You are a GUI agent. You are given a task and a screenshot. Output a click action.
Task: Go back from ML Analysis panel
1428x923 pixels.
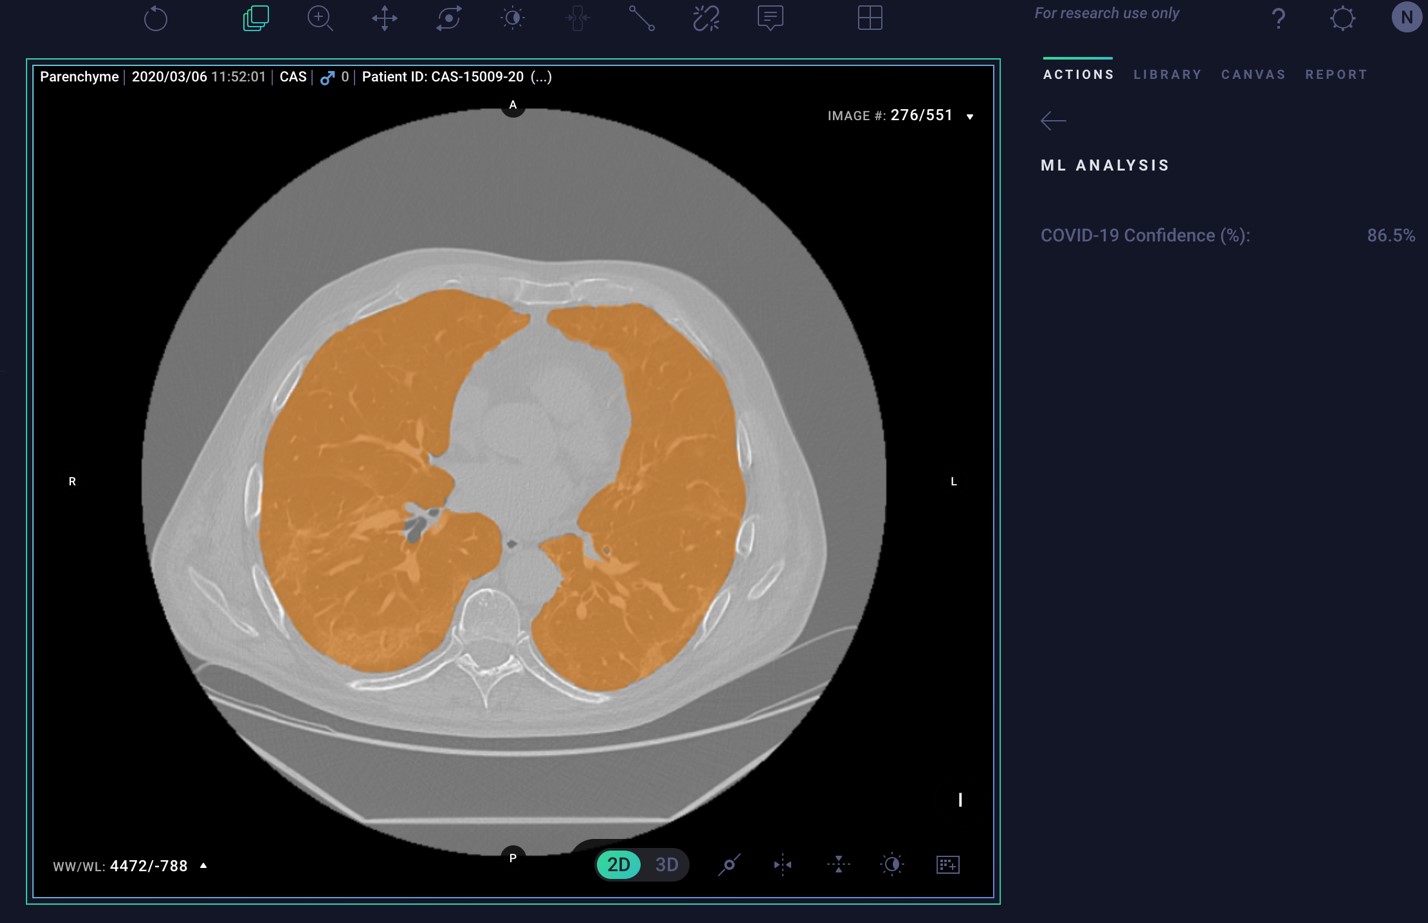coord(1052,120)
